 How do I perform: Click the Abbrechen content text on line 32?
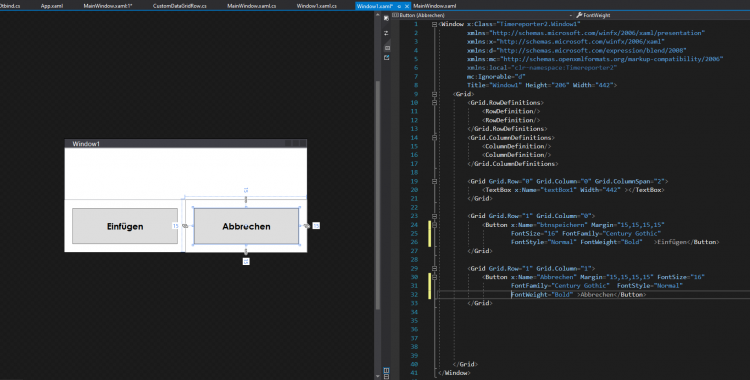point(597,294)
